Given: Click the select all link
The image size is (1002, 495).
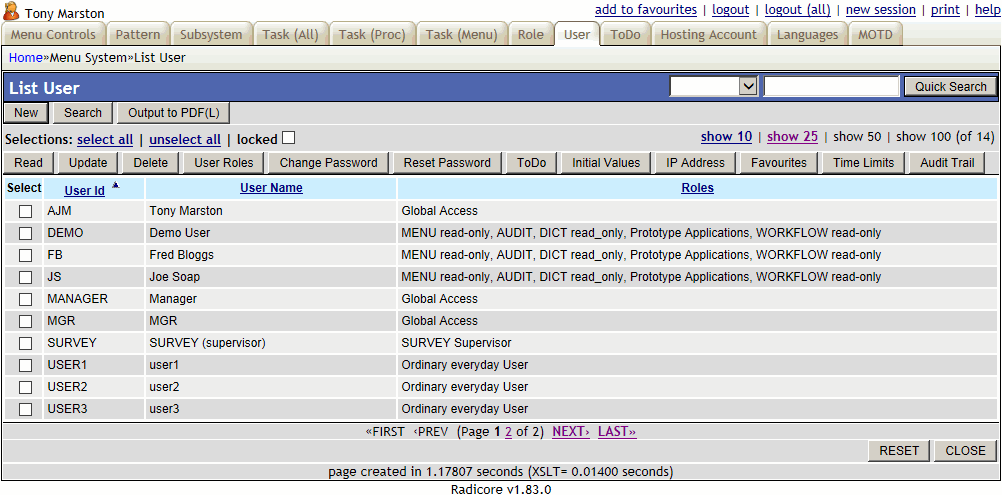Looking at the screenshot, I should tap(105, 140).
